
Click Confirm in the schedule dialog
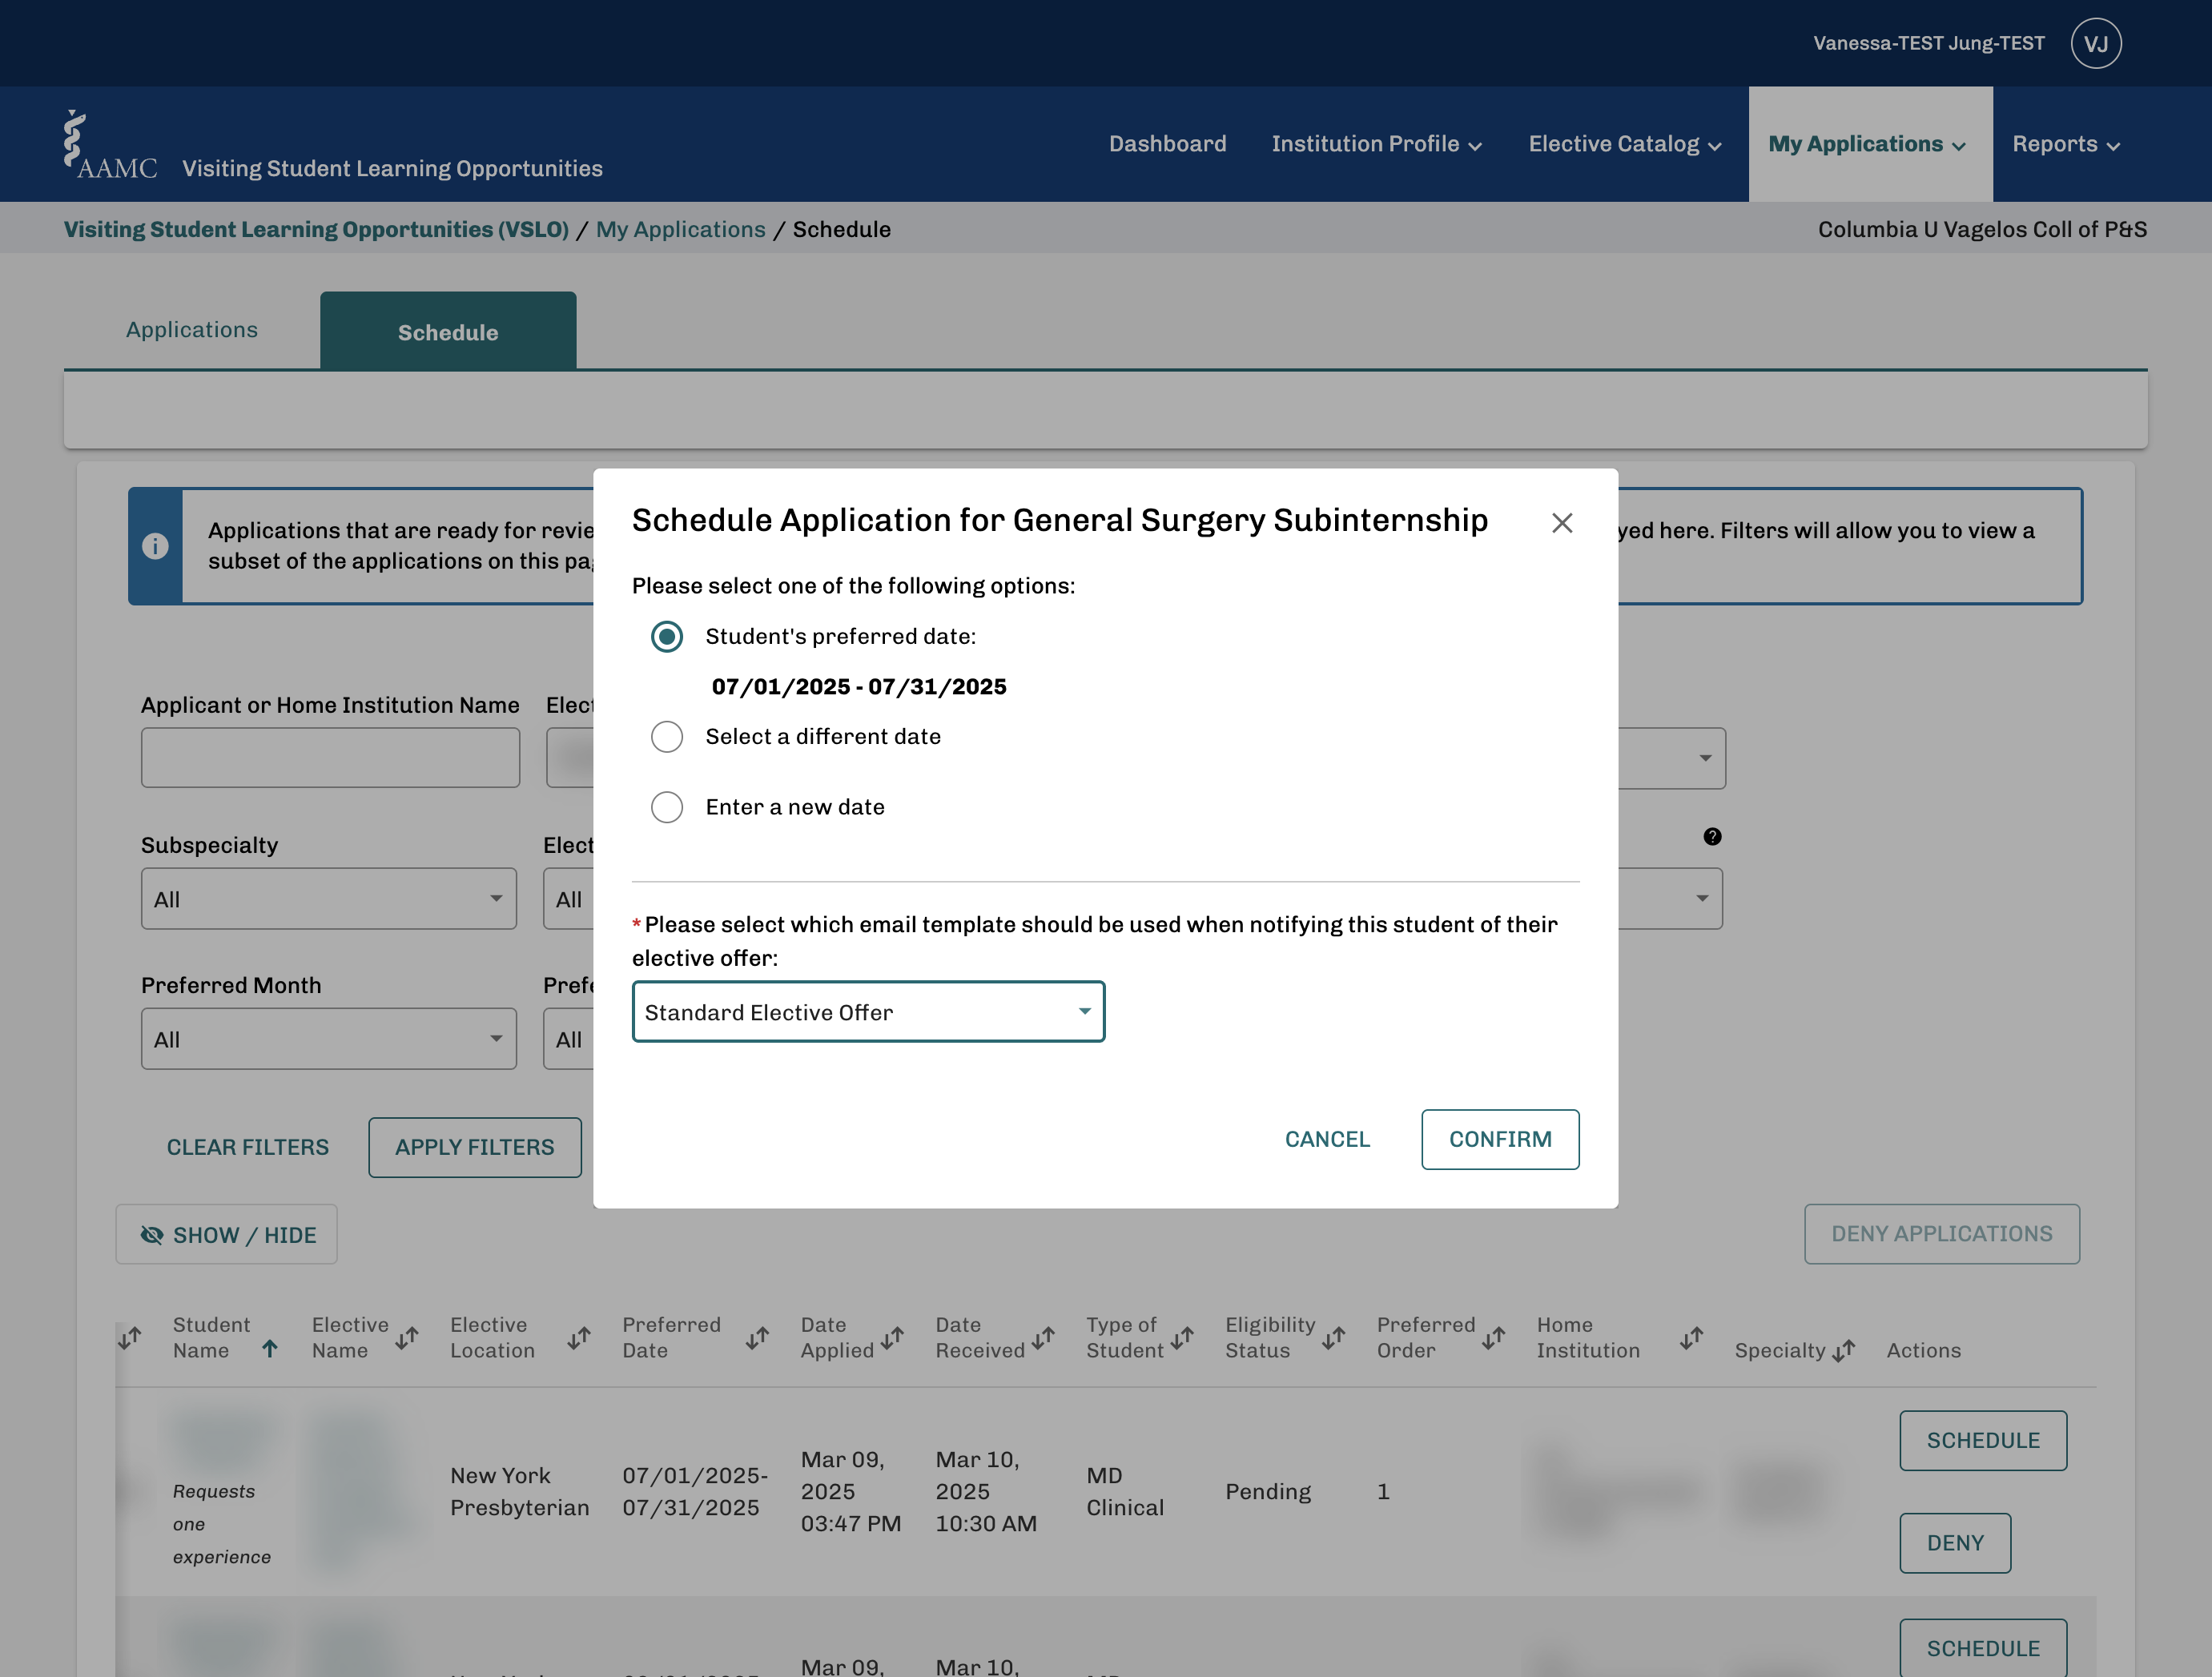[x=1500, y=1139]
